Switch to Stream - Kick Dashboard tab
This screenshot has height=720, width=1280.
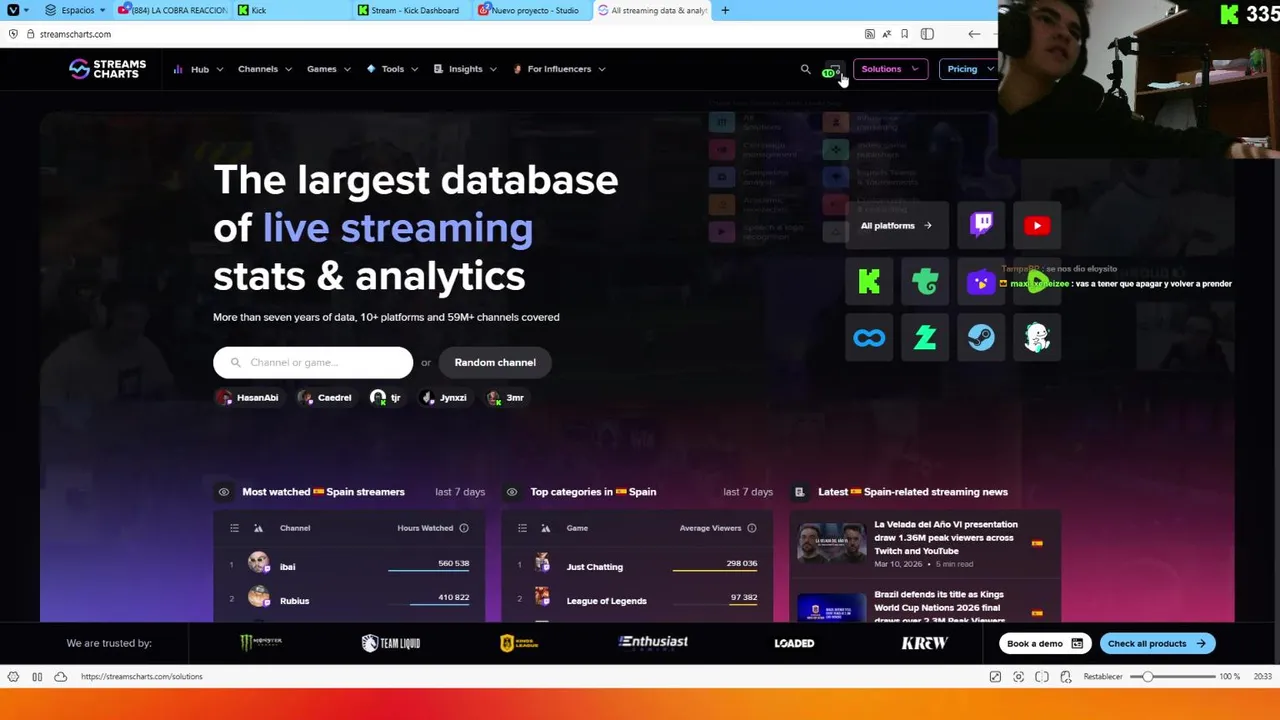click(x=414, y=10)
